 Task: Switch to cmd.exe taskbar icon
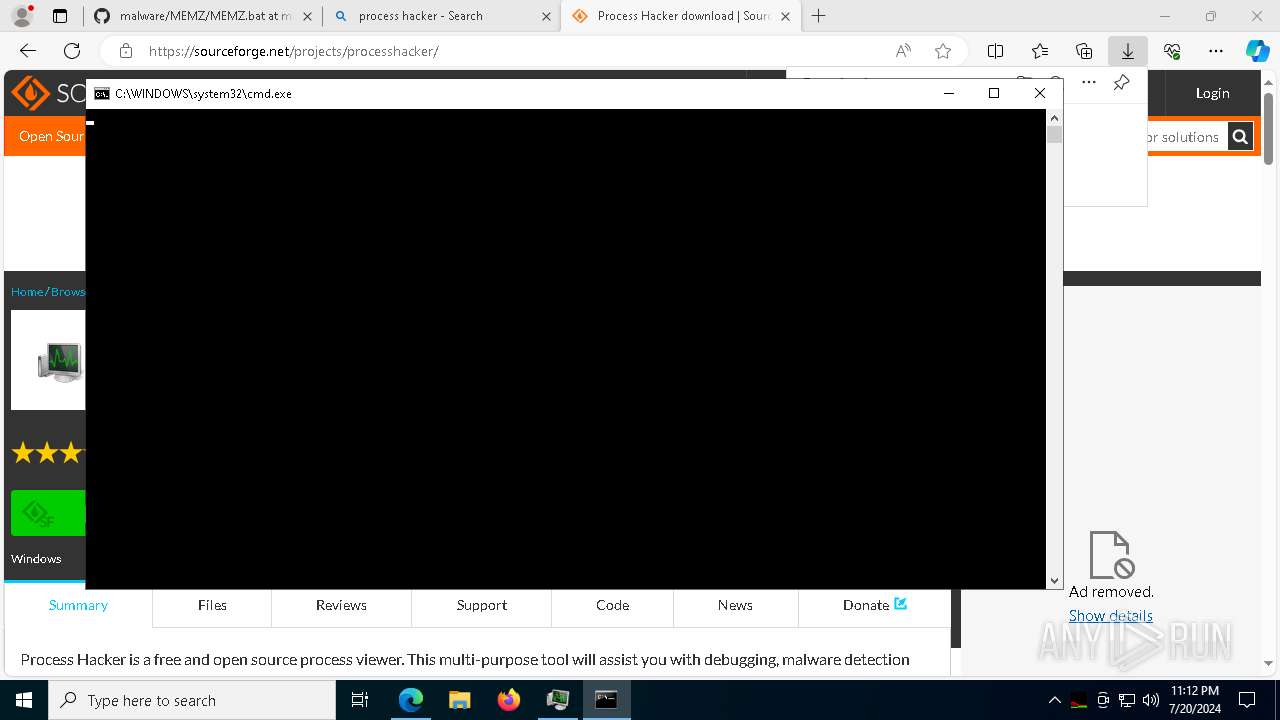(606, 700)
